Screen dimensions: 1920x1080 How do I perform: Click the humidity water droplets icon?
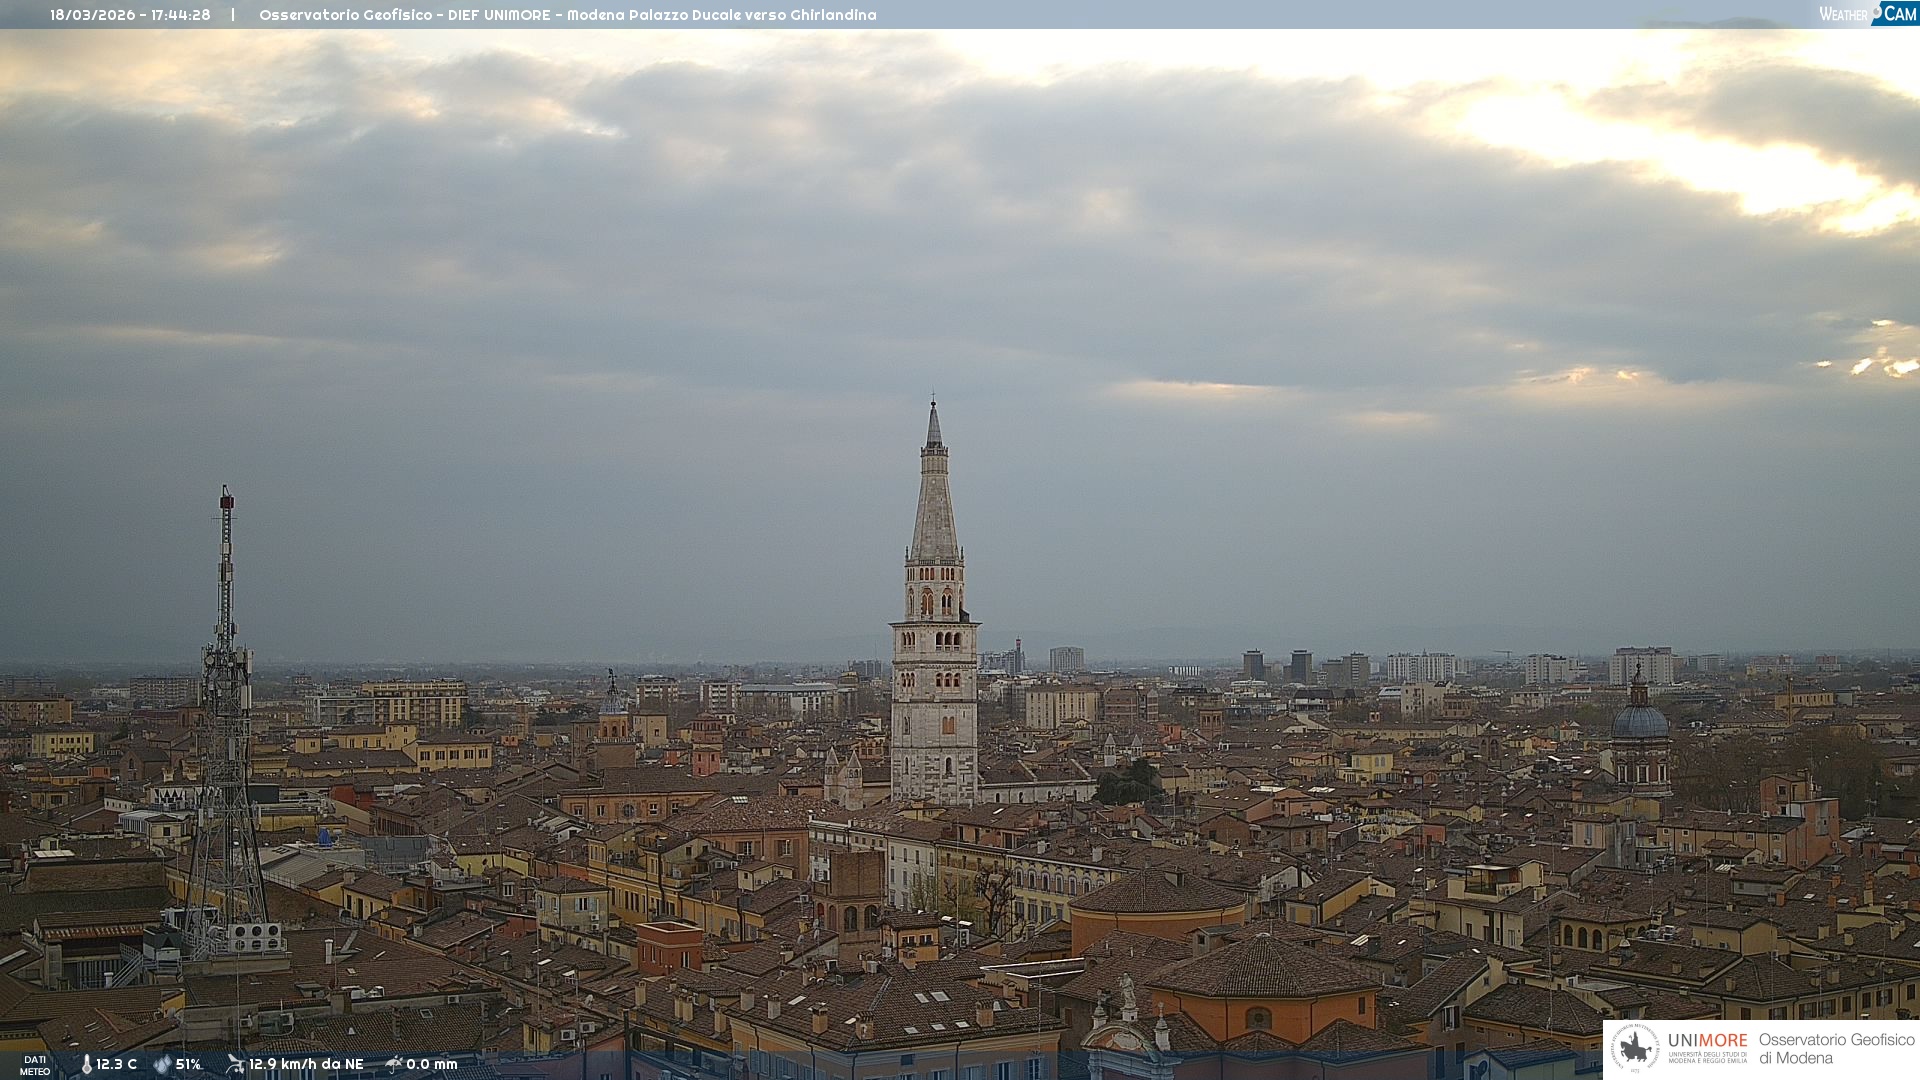point(162,1065)
